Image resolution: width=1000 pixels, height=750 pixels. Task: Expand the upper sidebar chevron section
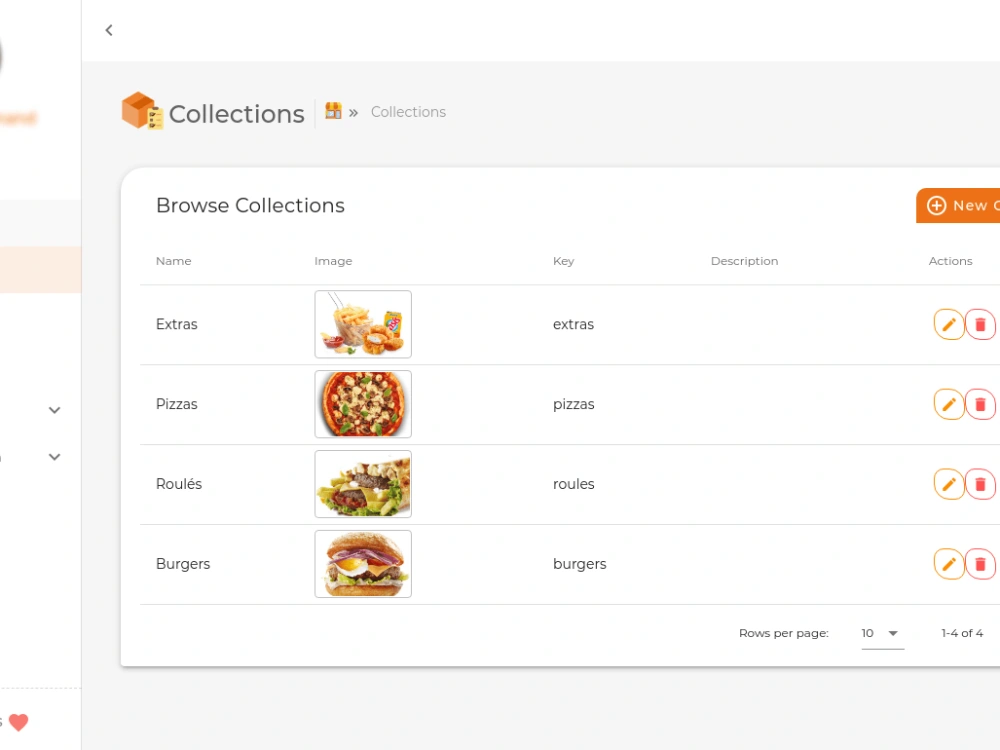click(x=55, y=410)
